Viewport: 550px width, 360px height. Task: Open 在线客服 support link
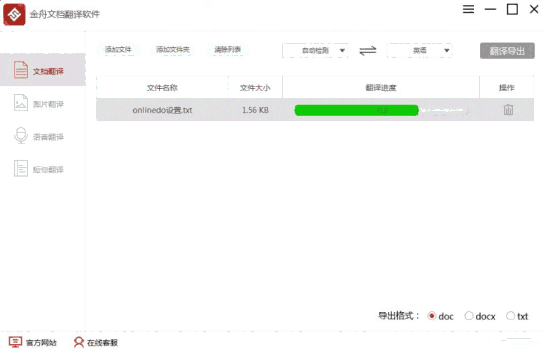96,342
